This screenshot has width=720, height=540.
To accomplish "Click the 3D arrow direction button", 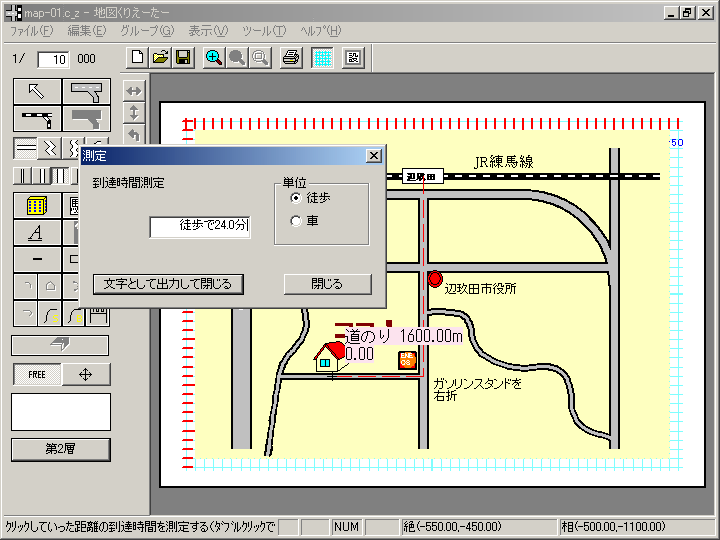I will [x=60, y=345].
